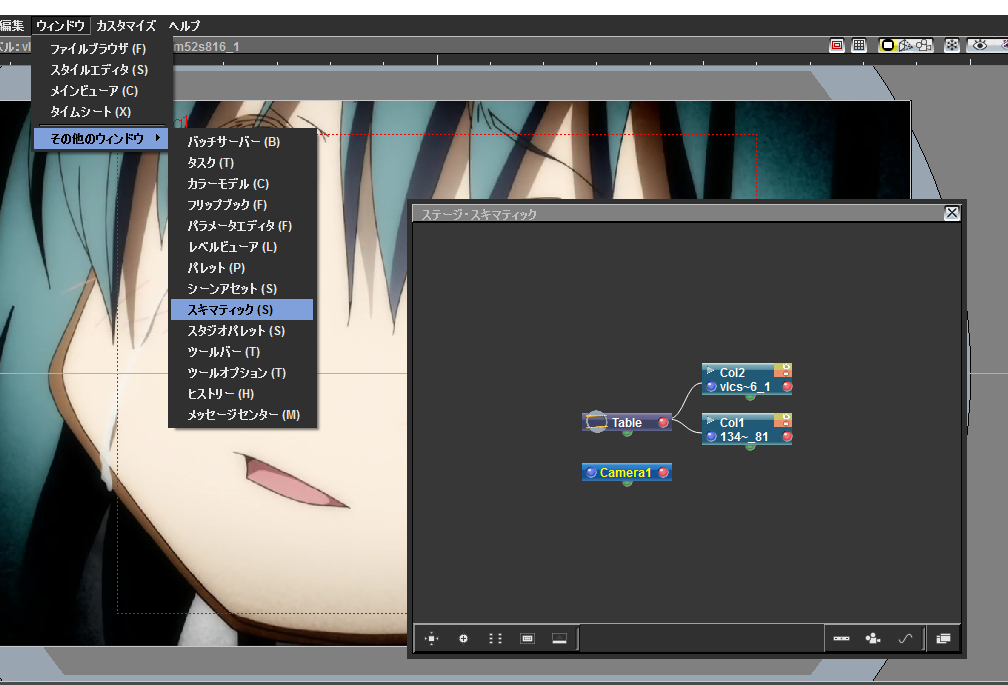Image resolution: width=1008 pixels, height=685 pixels.
Task: Toggle the field guide grid icon
Action: click(x=859, y=45)
